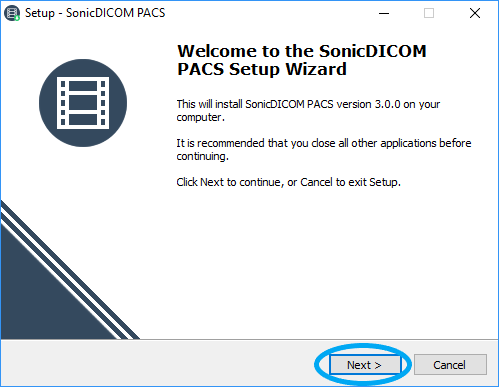Click blank white area below the instructions
Image resolution: width=499 pixels, height=387 pixels.
click(320, 263)
